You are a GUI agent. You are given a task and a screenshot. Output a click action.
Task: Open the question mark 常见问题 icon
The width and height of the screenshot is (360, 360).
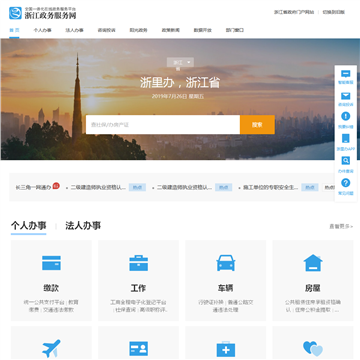coord(346,183)
